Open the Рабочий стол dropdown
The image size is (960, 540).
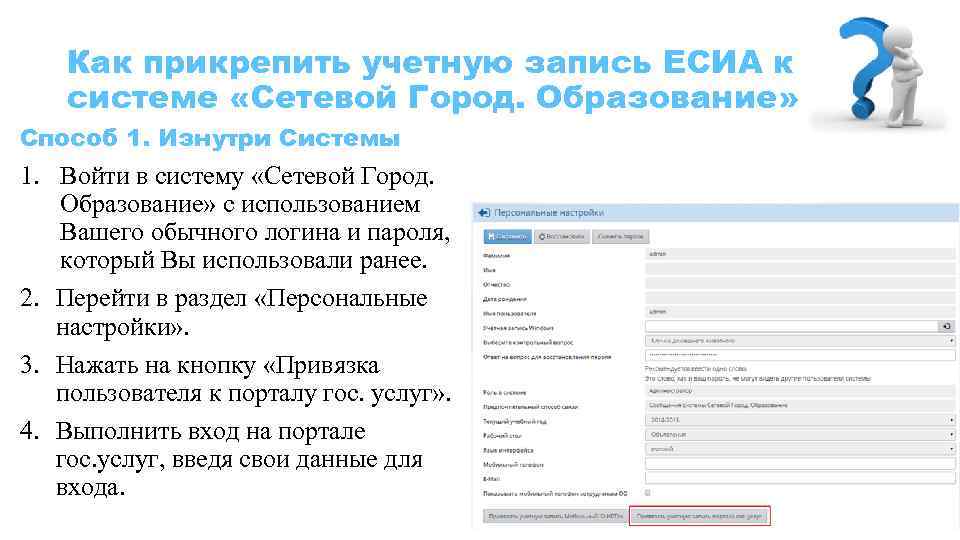(x=800, y=435)
